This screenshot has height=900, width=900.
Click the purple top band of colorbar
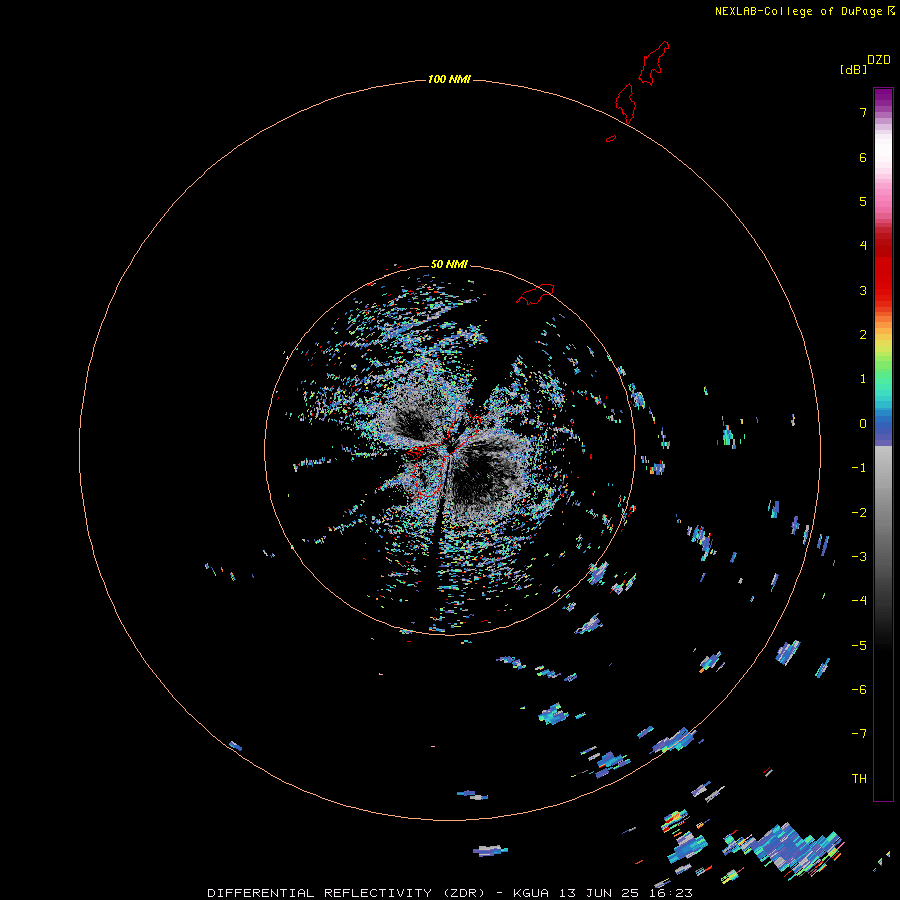(x=883, y=98)
